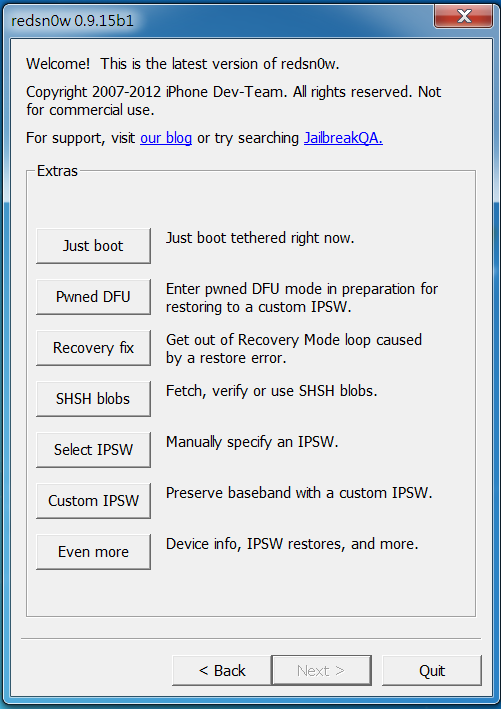Open the 'our blog' support link
Screen dimensions: 501x709
point(166,138)
